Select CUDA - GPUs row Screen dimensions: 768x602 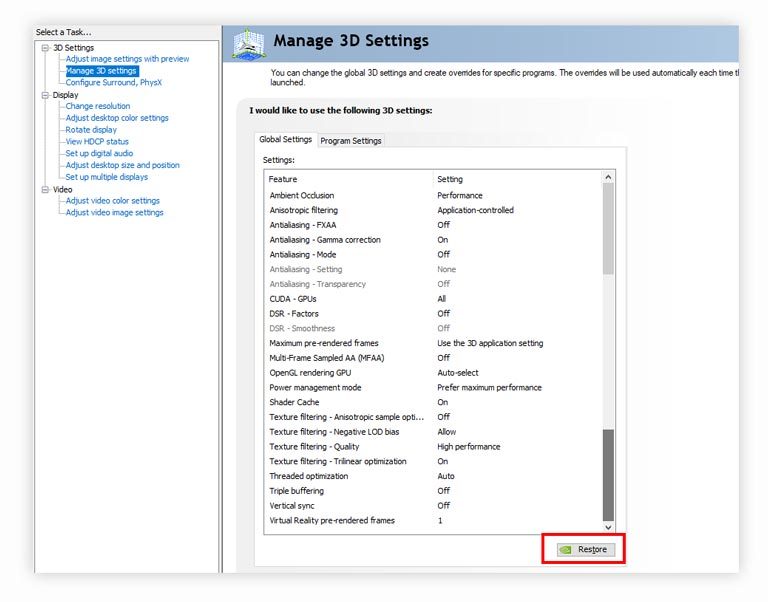(x=433, y=299)
